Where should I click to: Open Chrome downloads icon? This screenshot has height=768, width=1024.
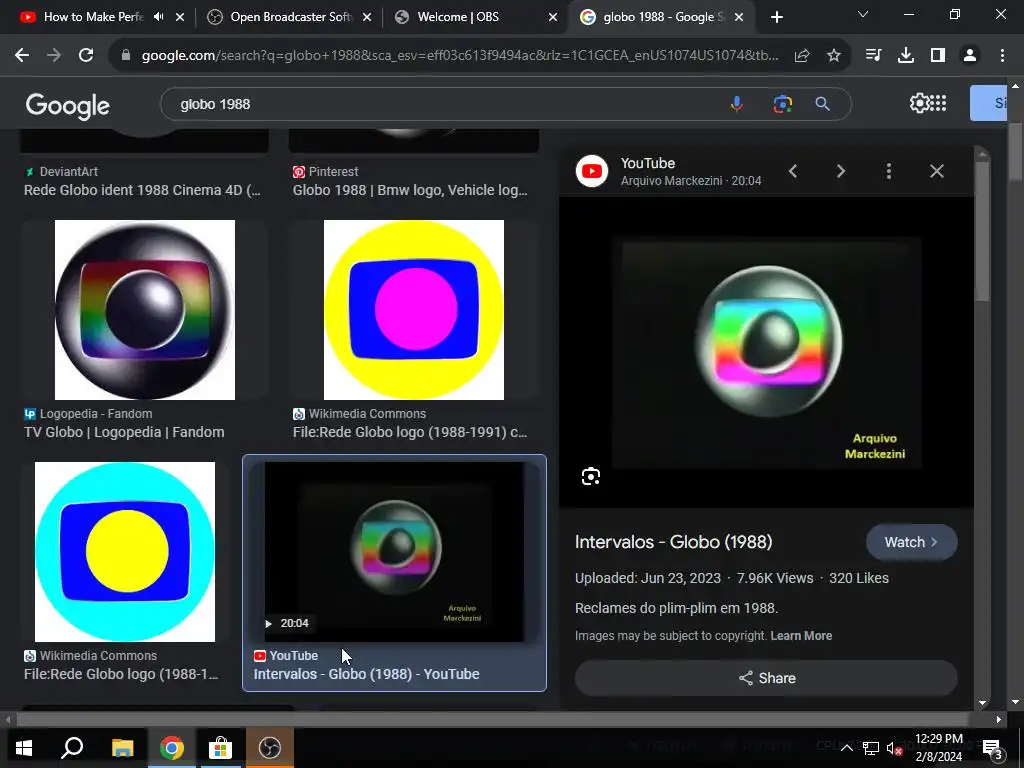pos(905,56)
